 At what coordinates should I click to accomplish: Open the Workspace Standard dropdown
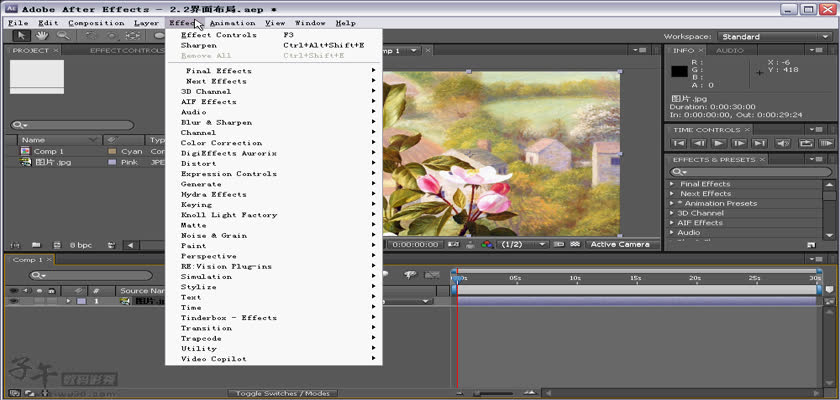[x=776, y=36]
